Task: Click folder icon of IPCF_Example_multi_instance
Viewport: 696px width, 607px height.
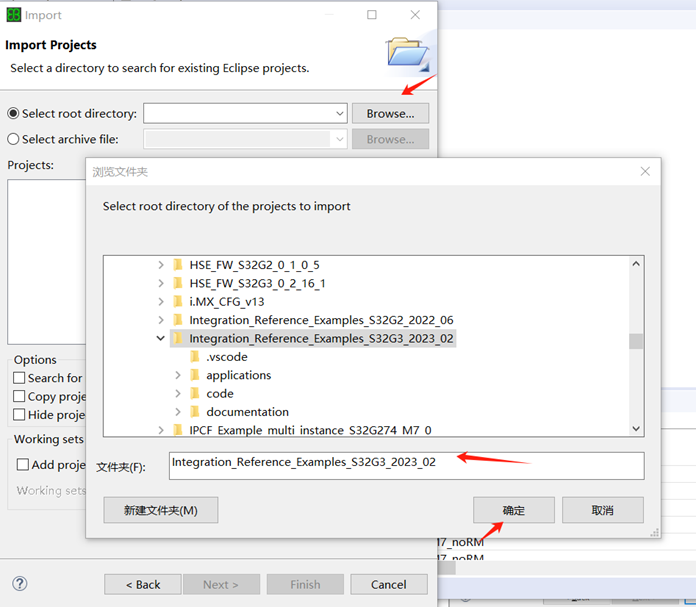Action: (178, 430)
